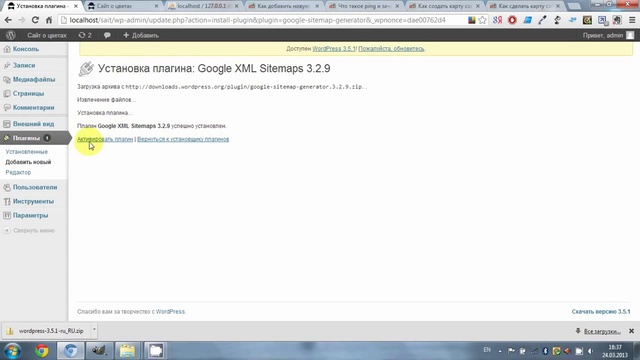Open Медиафайлы in the sidebar

coord(34,80)
